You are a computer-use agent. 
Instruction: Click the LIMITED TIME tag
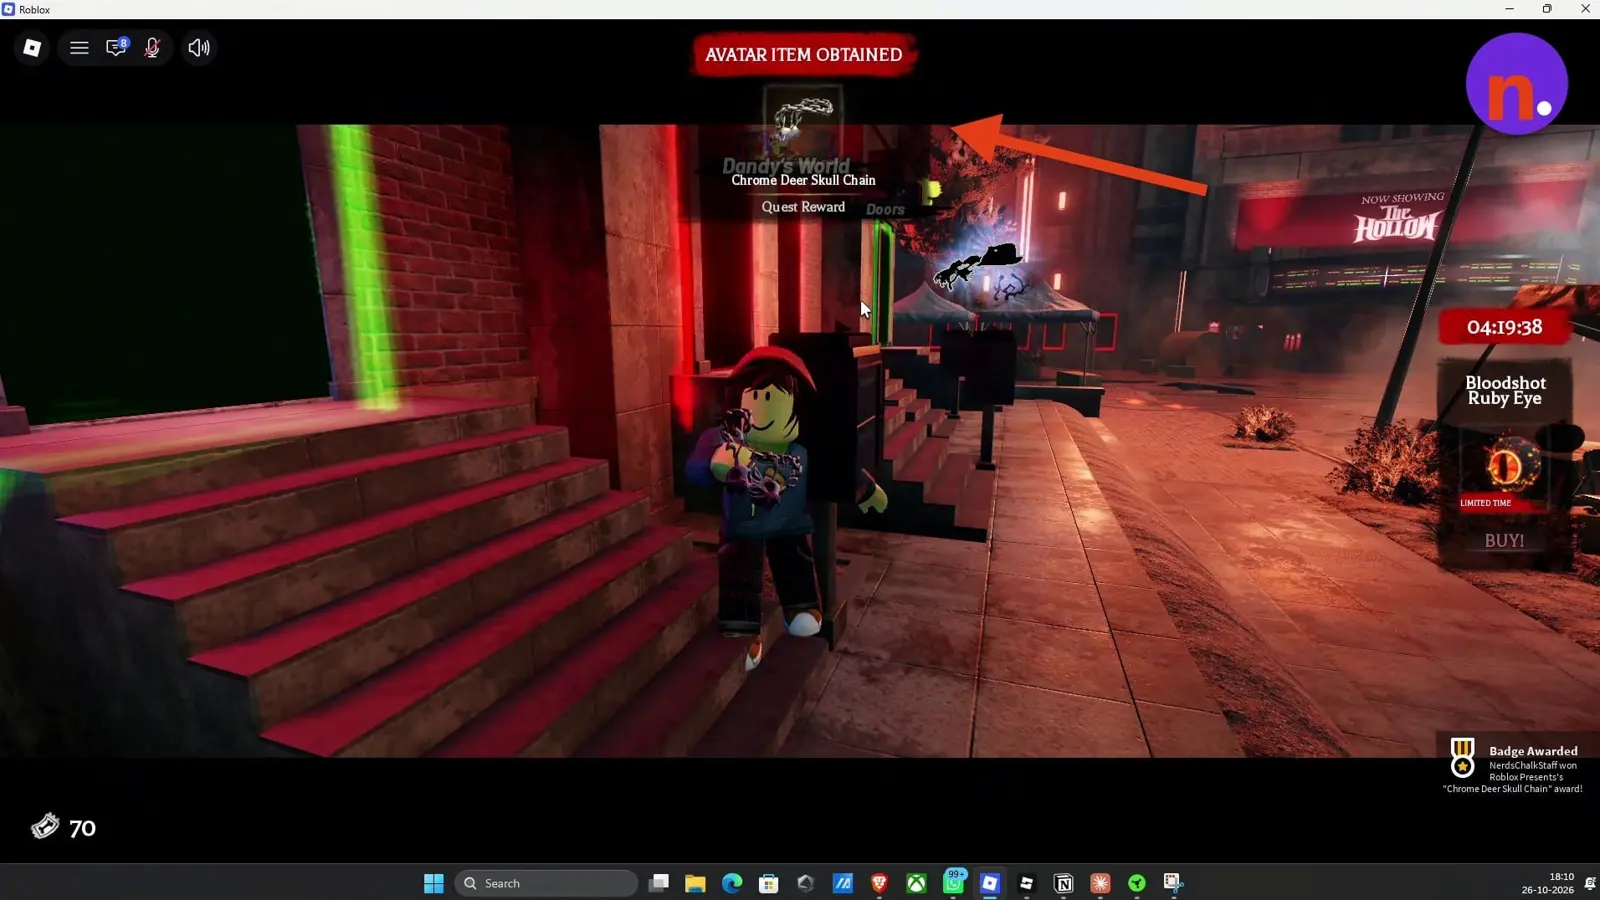pyautogui.click(x=1485, y=503)
